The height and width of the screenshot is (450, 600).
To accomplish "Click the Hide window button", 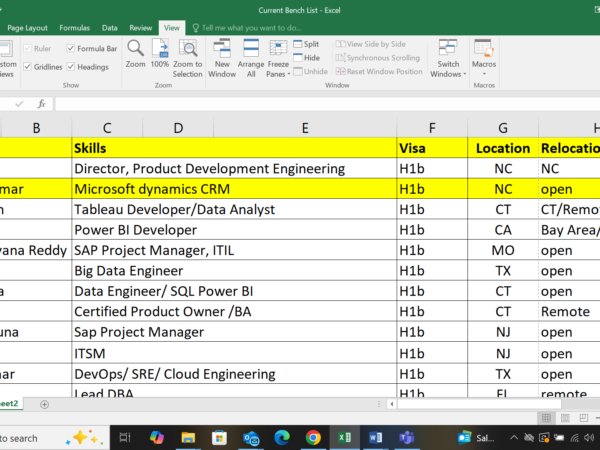I will pyautogui.click(x=305, y=58).
